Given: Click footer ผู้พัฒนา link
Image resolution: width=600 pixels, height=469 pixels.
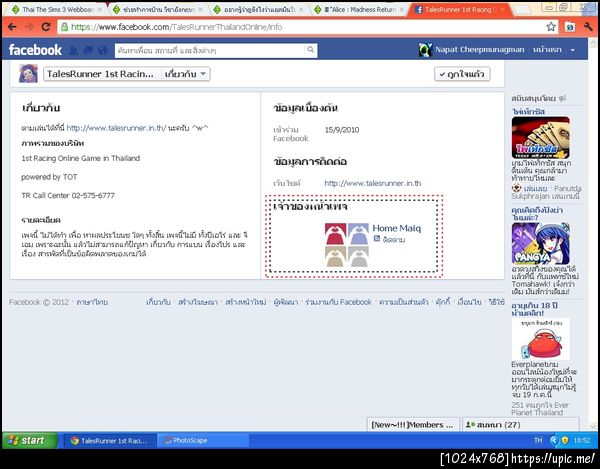Looking at the screenshot, I should tap(286, 302).
